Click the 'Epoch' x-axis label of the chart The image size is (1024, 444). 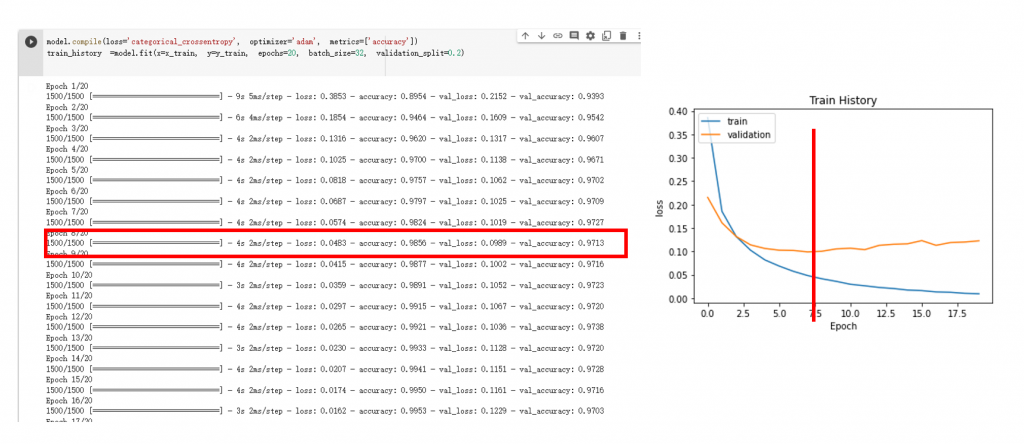(843, 326)
